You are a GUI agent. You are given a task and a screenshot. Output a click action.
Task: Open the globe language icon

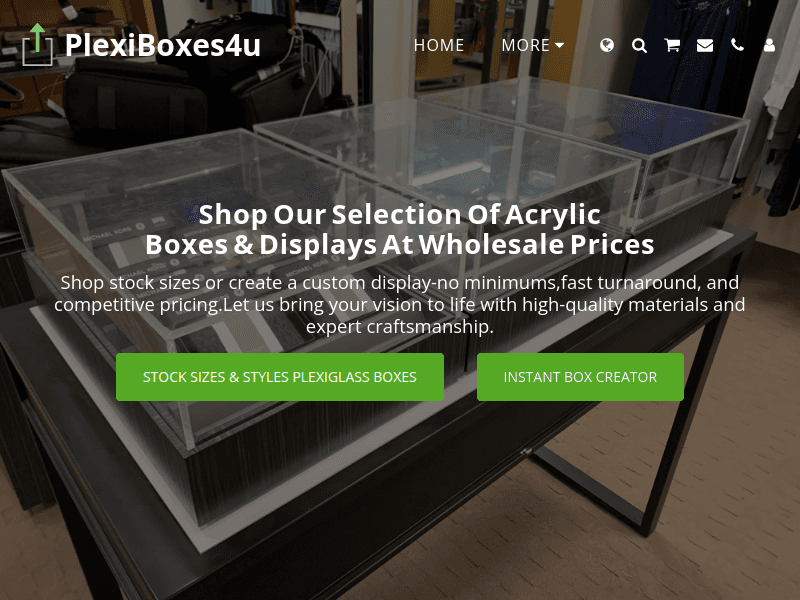pyautogui.click(x=607, y=45)
